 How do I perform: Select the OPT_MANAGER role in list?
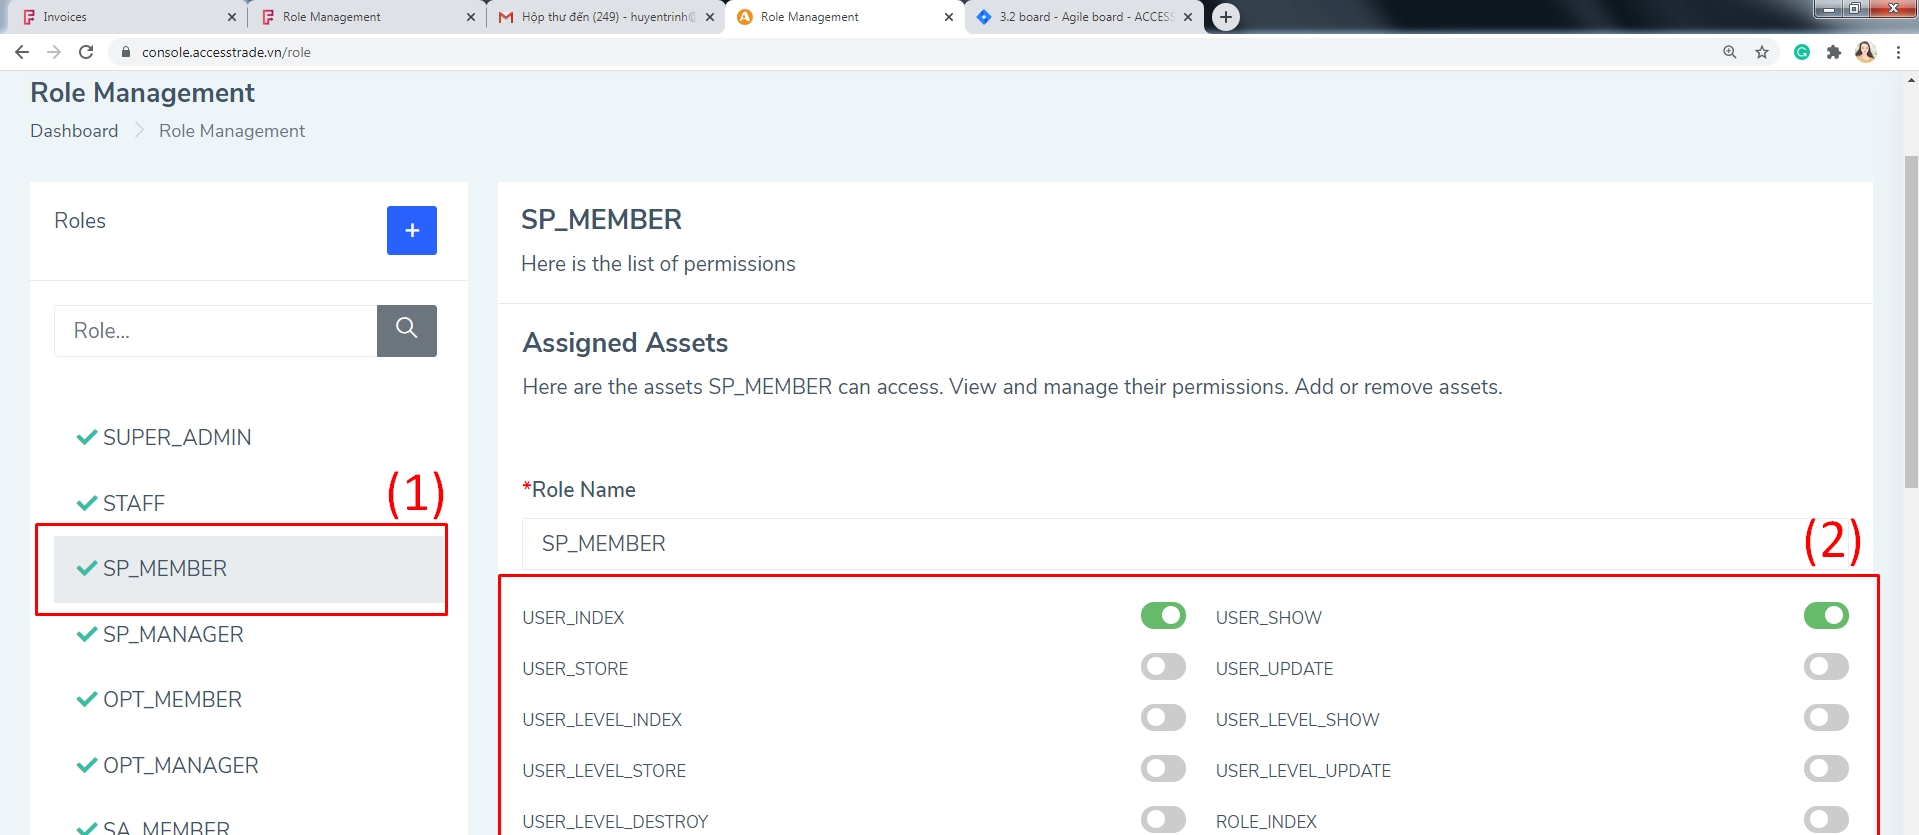coord(180,766)
